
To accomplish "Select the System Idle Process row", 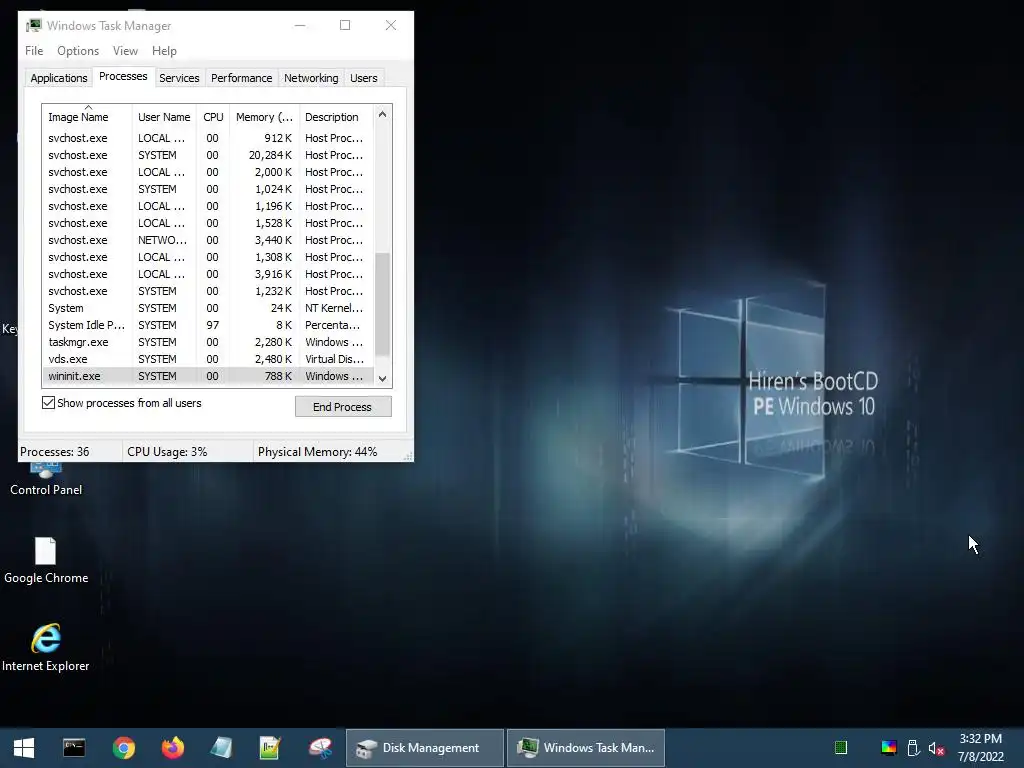I will (x=208, y=325).
